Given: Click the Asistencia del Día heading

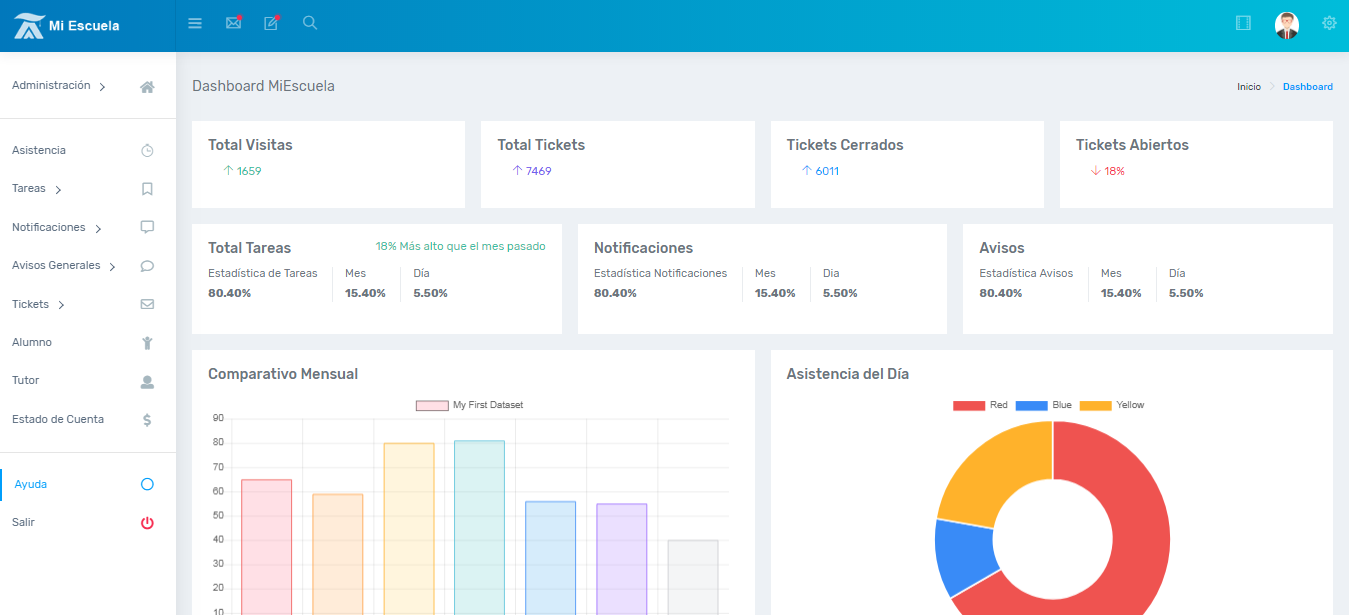Looking at the screenshot, I should pos(848,374).
